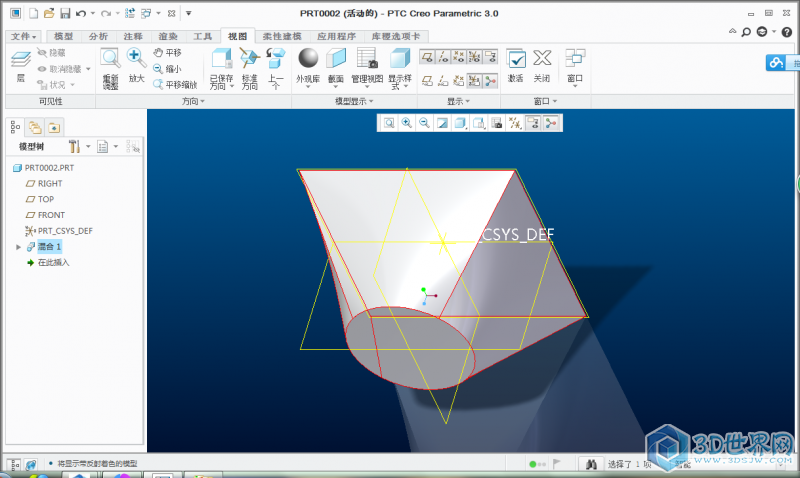This screenshot has height=478, width=800.
Task: Customize the quick access toolbar dropdown
Action: pos(188,13)
